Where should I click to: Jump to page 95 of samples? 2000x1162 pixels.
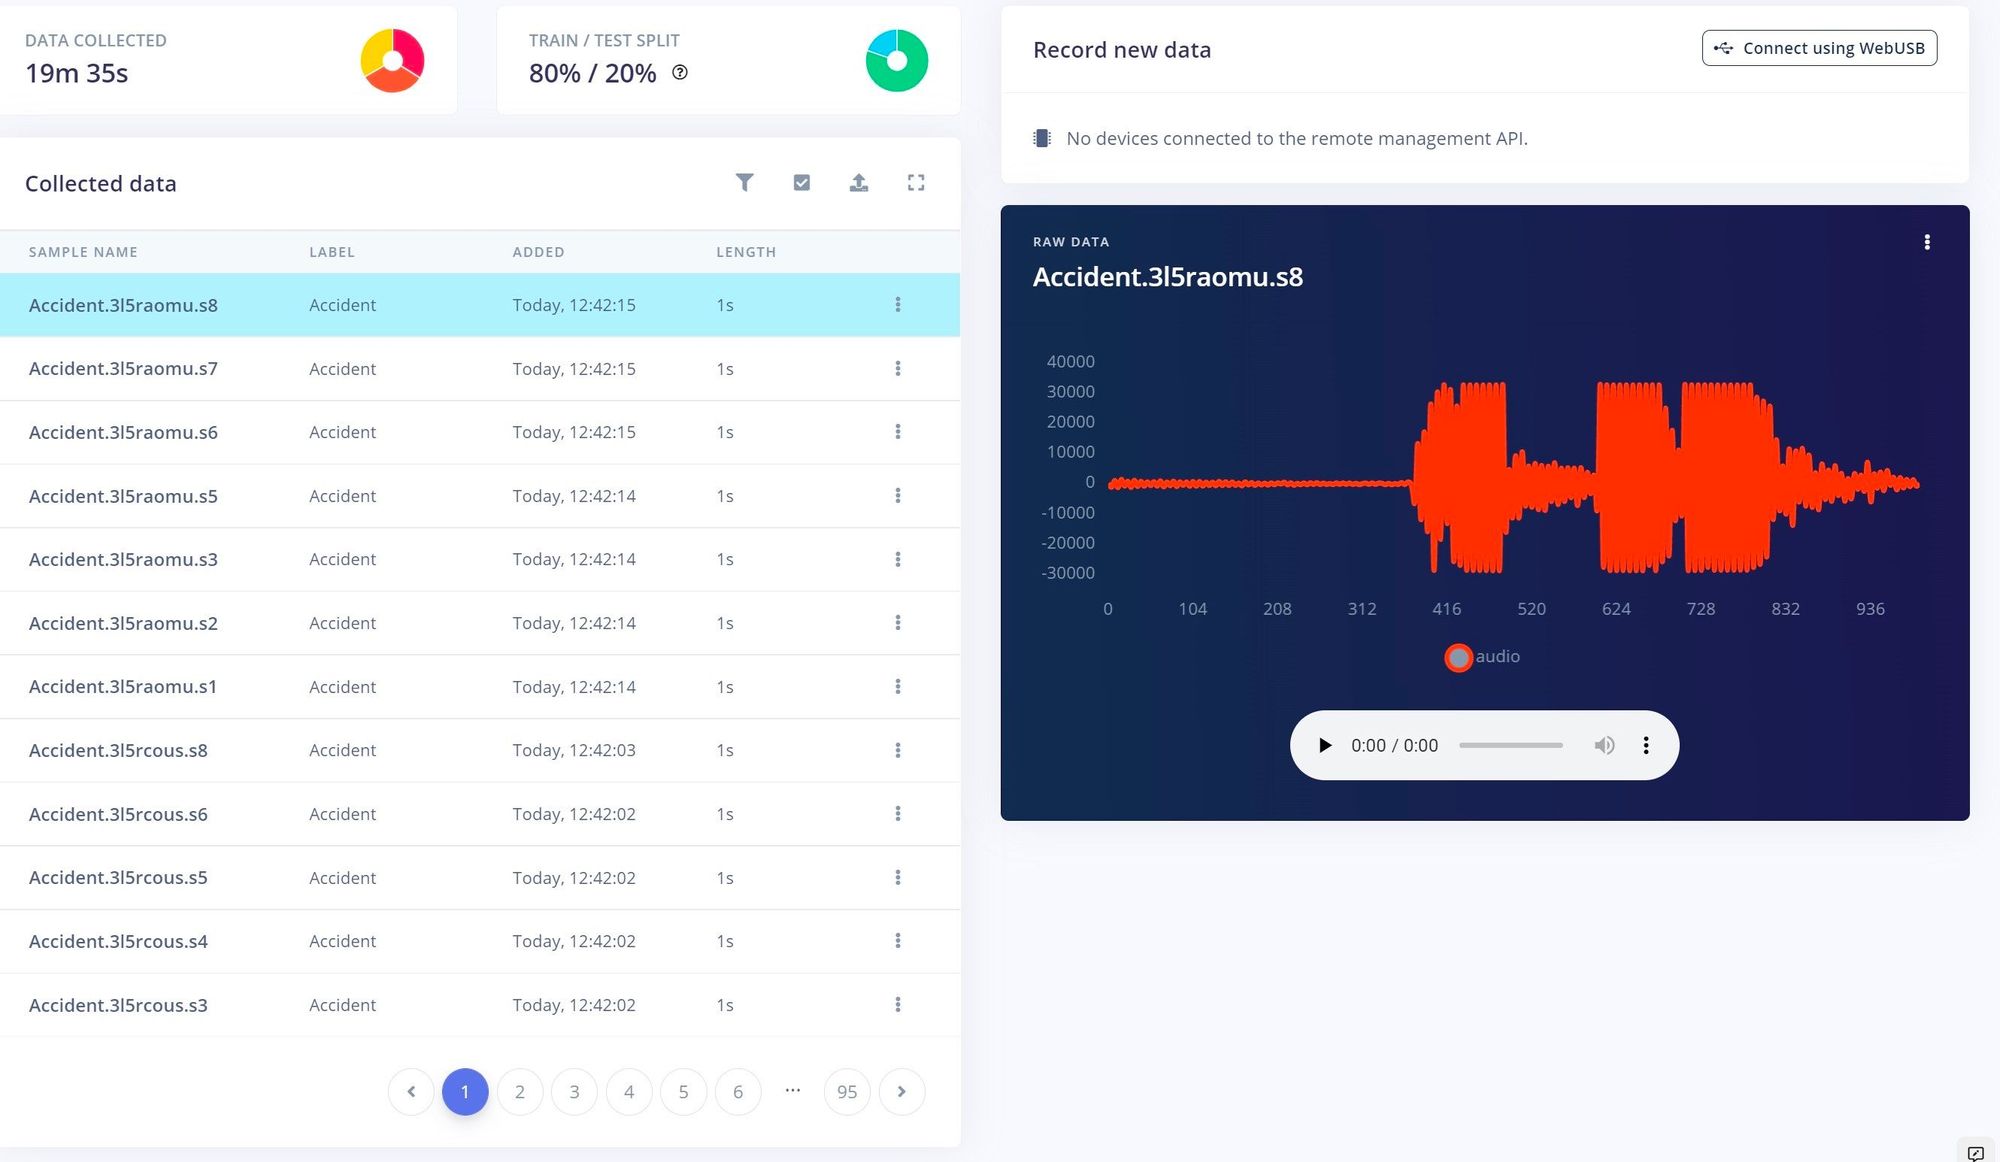[847, 1091]
